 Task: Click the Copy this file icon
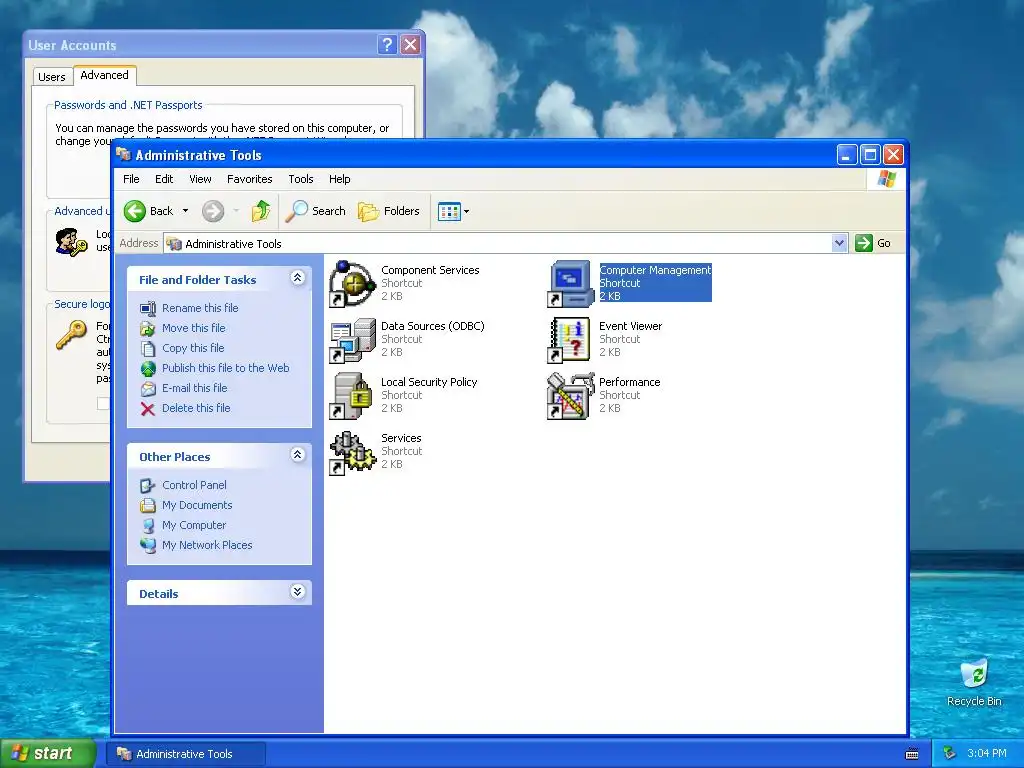click(148, 348)
